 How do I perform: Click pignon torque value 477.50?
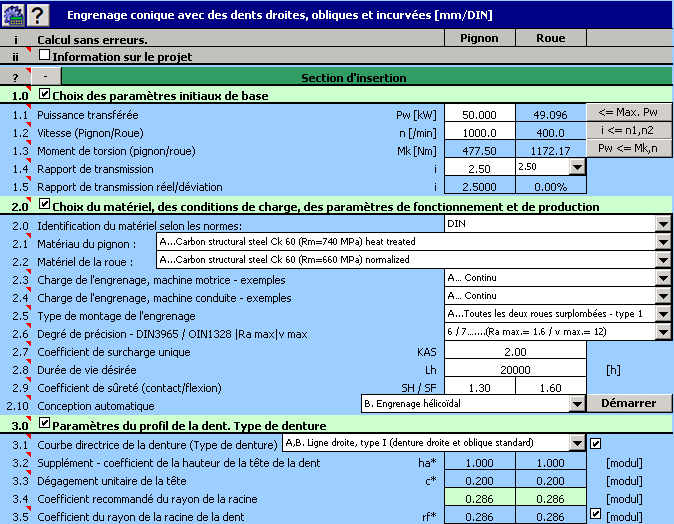pos(480,150)
